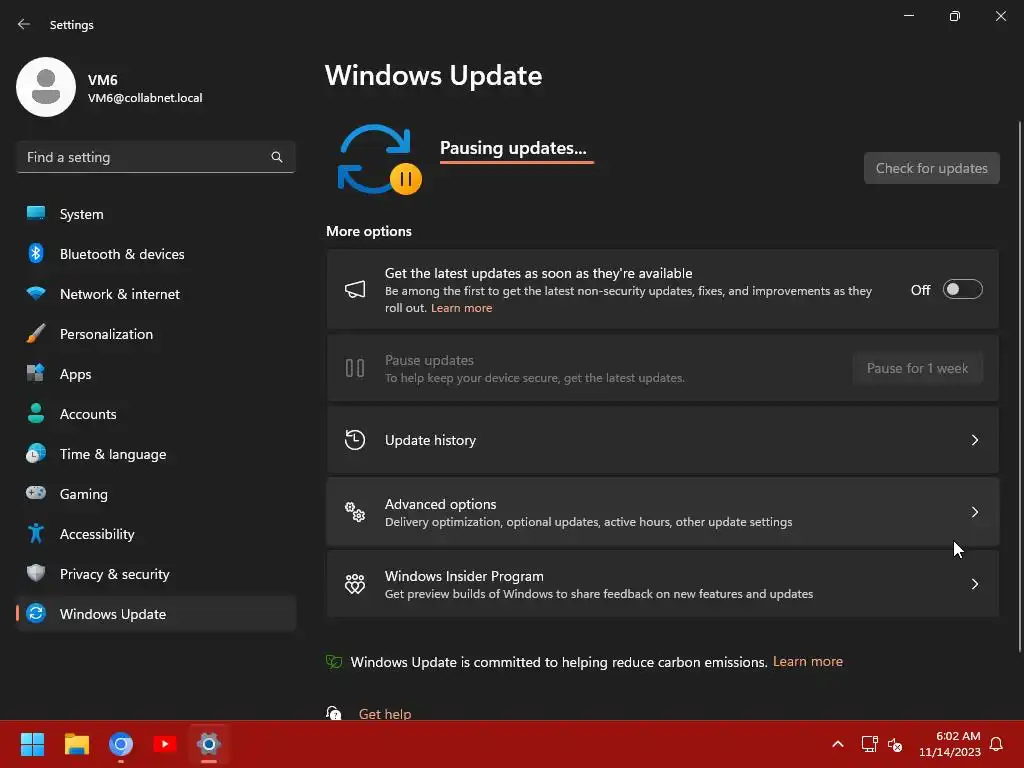Open the Start menu from taskbar
This screenshot has height=768, width=1024.
(32, 744)
